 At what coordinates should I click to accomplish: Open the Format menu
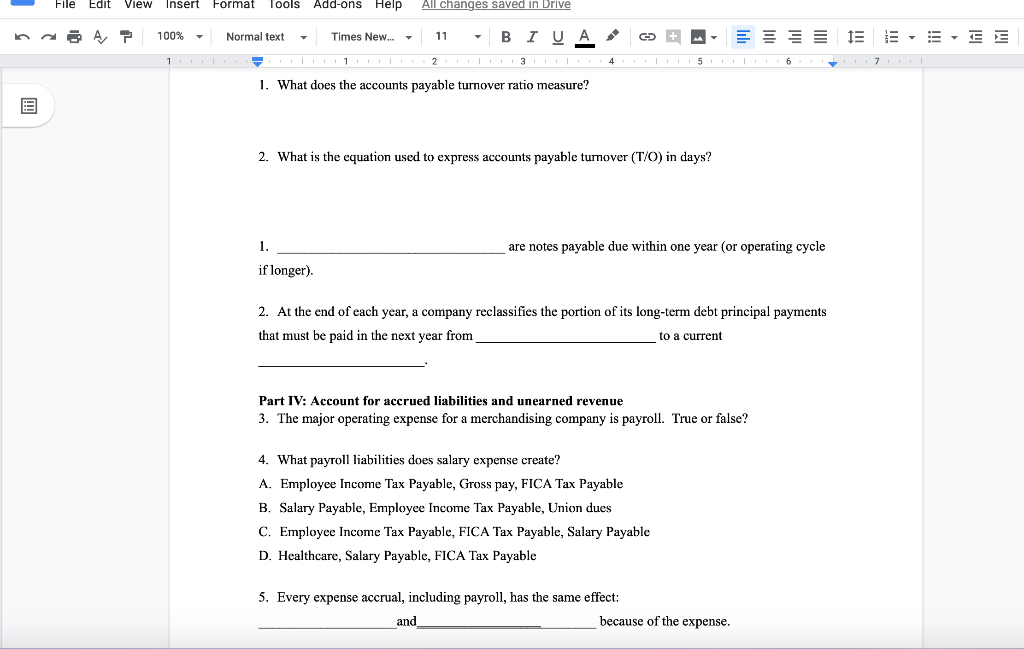233,5
